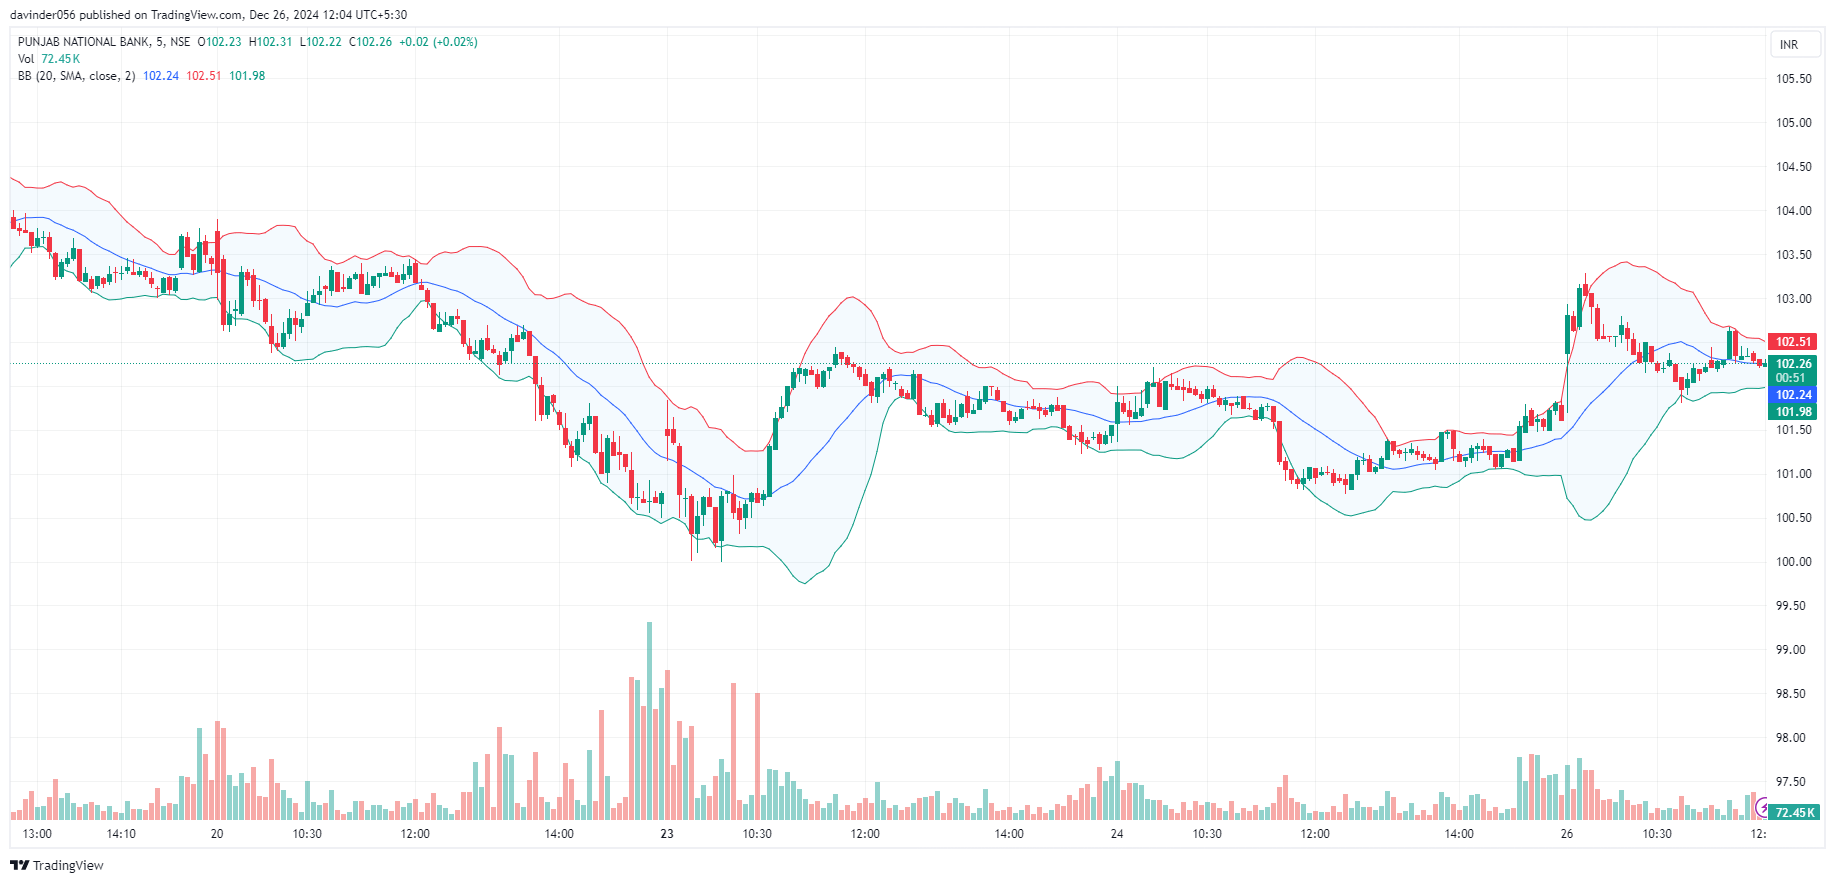Click the 100.00 price axis label
Viewport: 1835px width, 883px height.
click(x=1793, y=562)
